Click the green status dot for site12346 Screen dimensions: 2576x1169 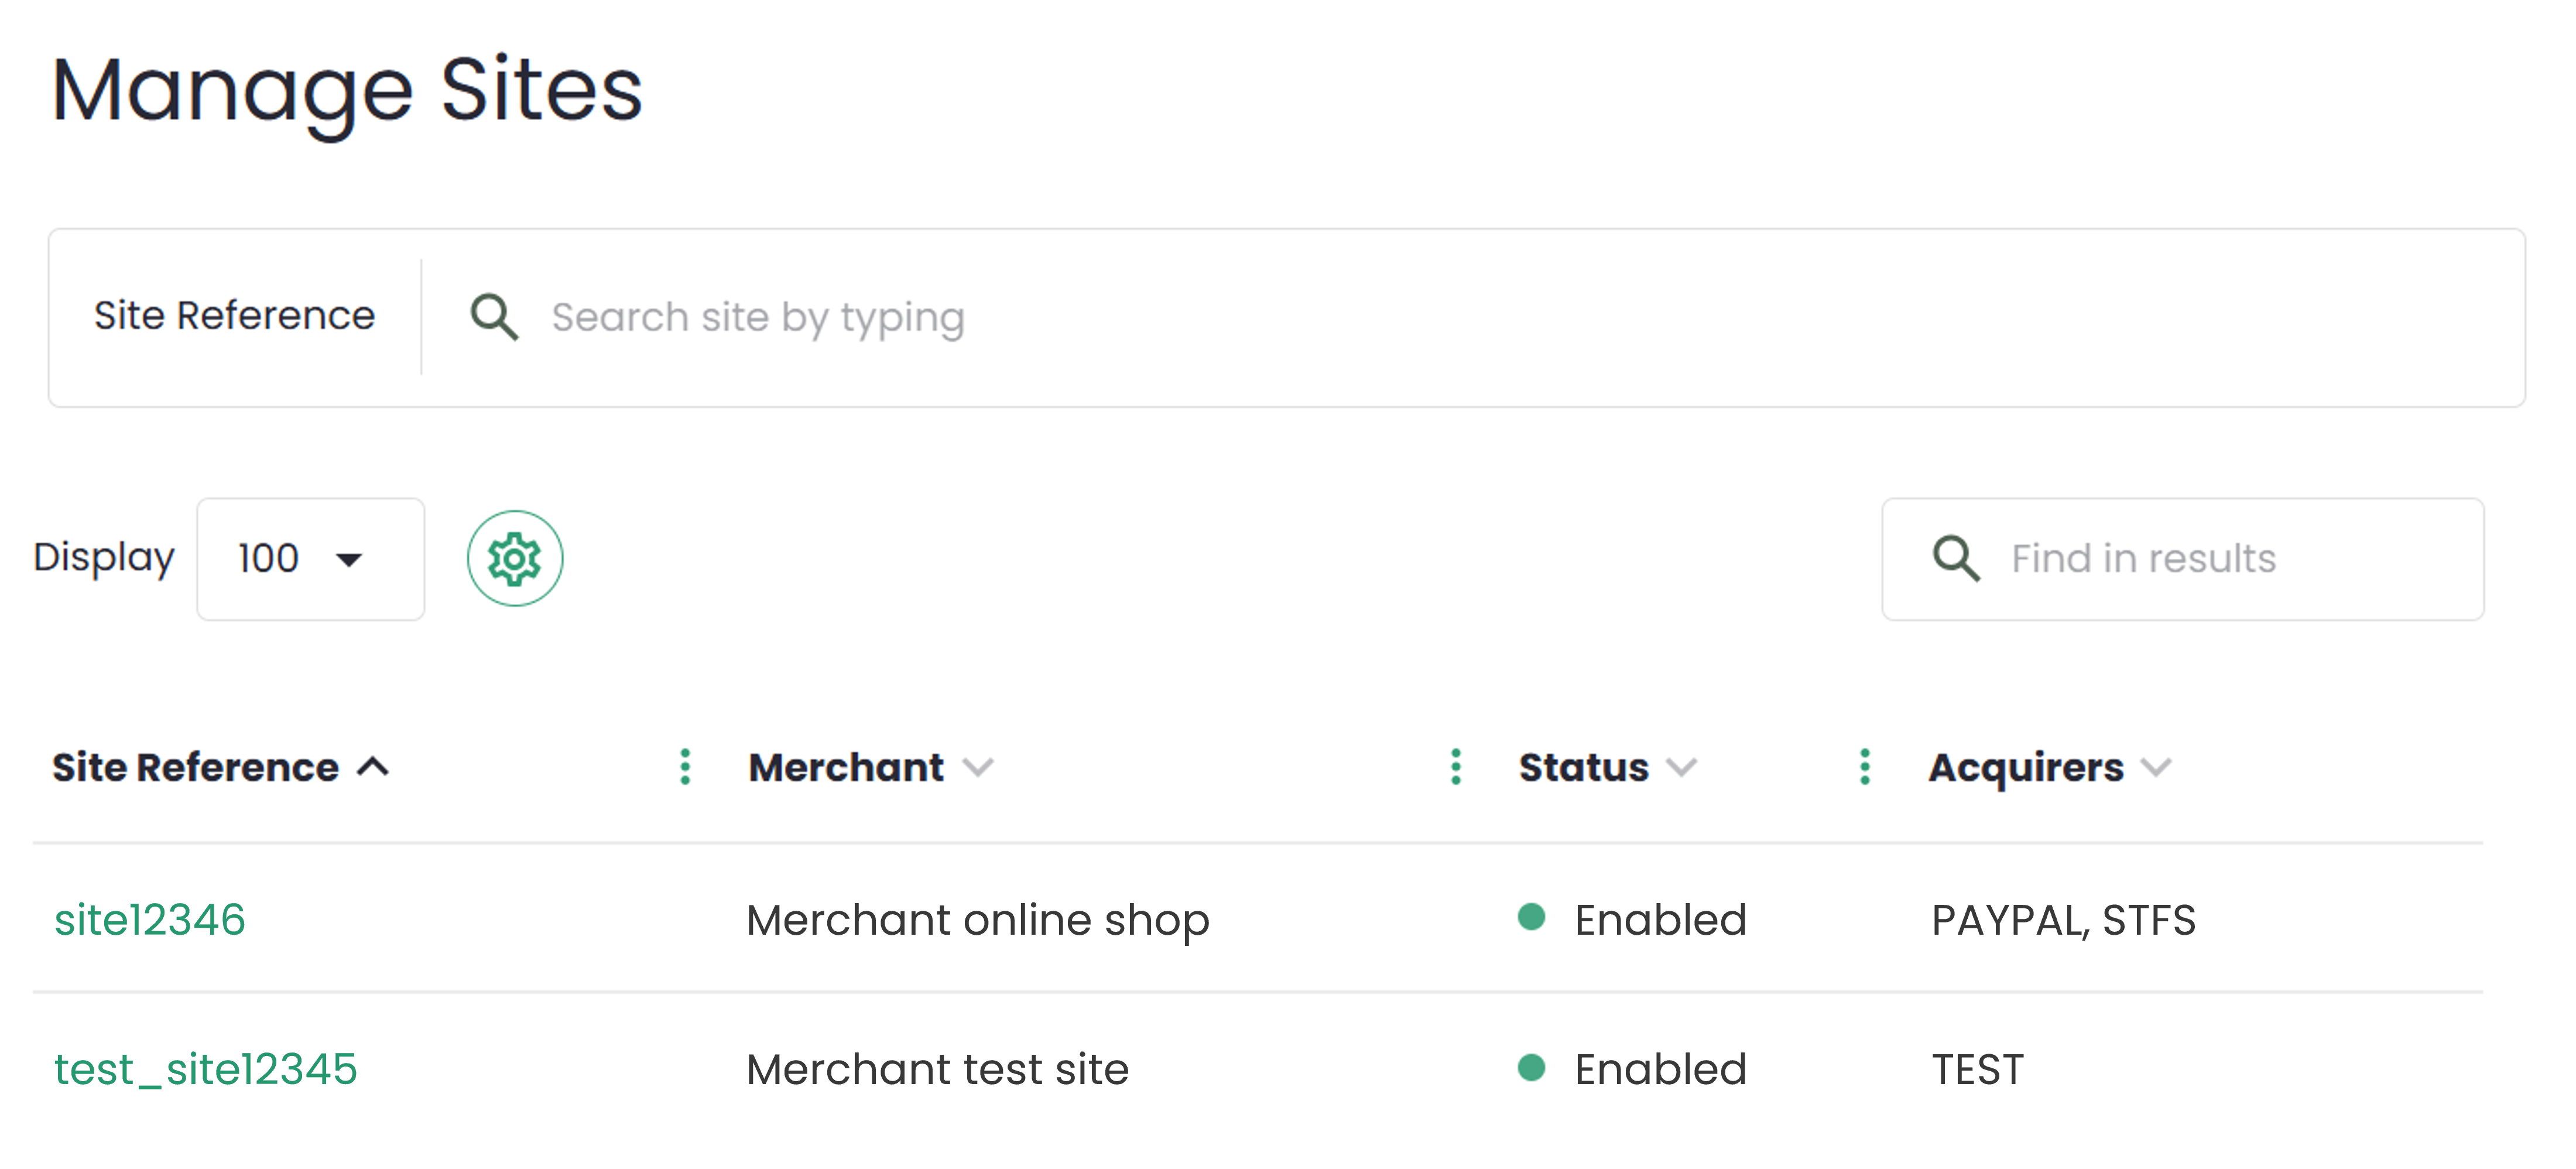tap(1531, 917)
